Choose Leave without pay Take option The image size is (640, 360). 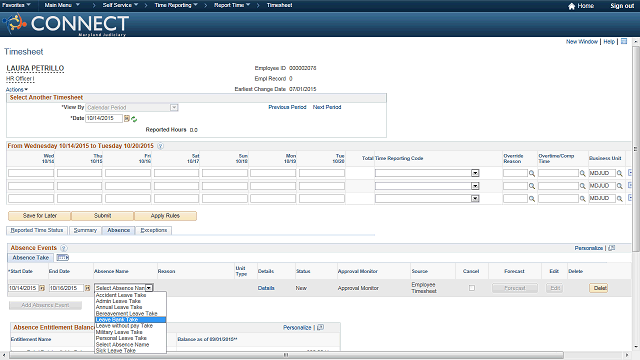130,326
